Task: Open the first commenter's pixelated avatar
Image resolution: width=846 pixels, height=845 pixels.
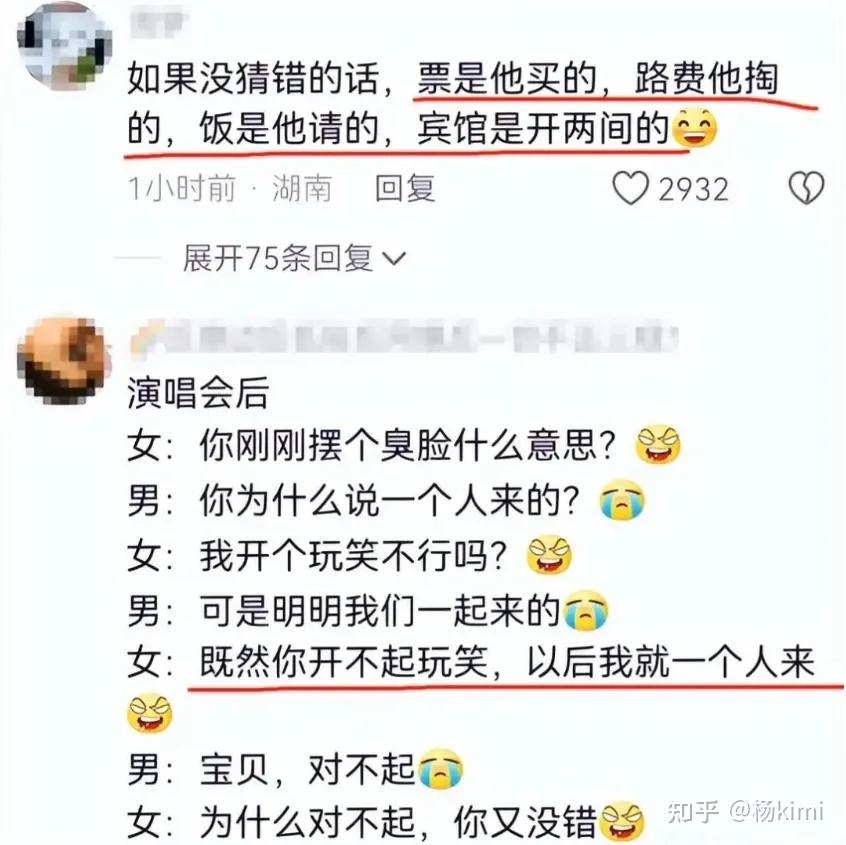Action: click(x=64, y=45)
